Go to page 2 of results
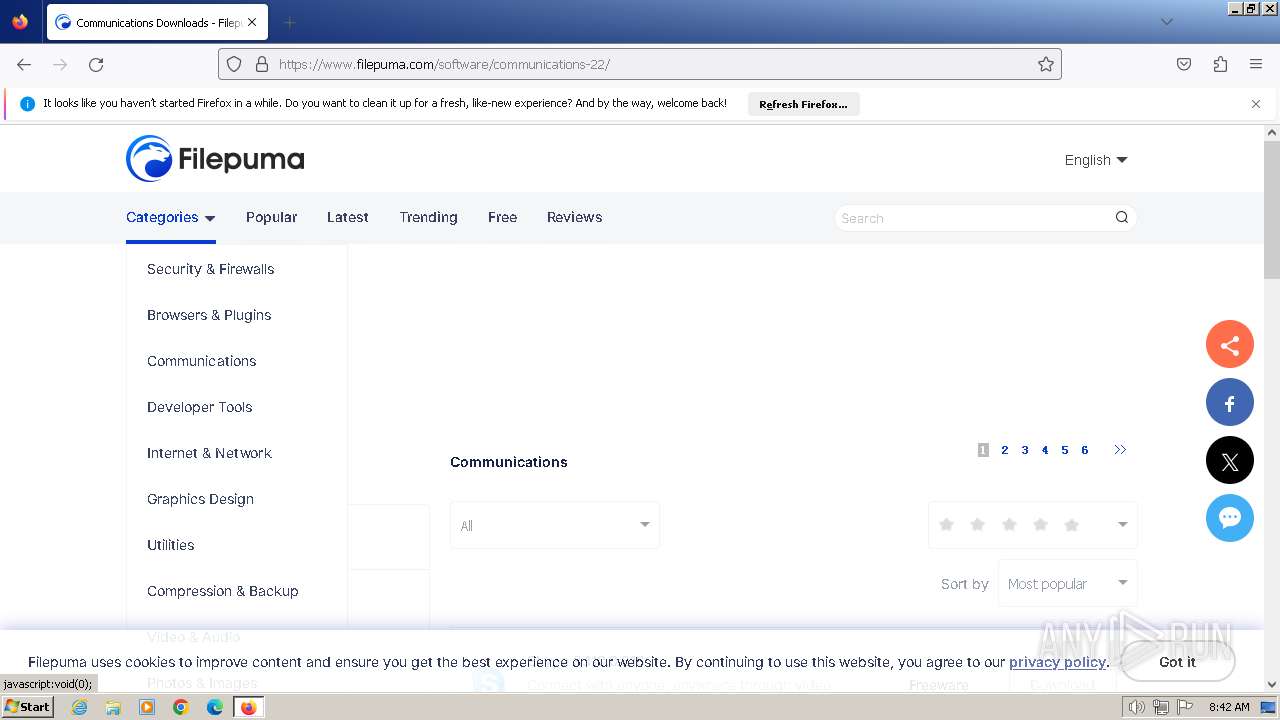 1004,450
